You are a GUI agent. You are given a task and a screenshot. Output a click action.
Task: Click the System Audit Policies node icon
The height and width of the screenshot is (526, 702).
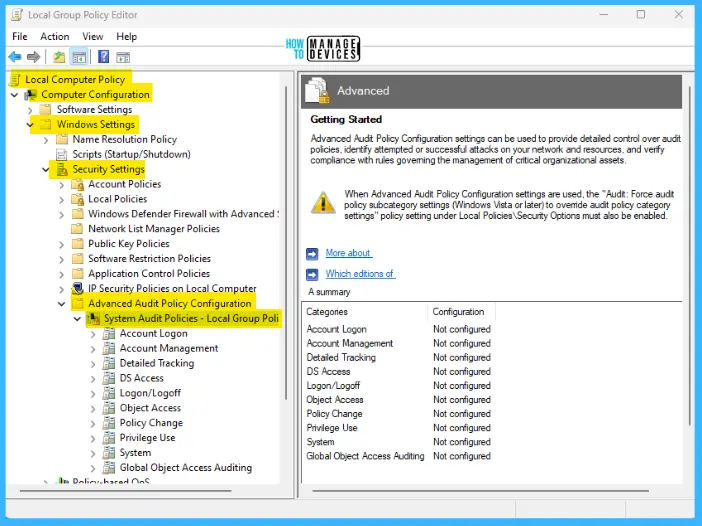click(x=94, y=318)
